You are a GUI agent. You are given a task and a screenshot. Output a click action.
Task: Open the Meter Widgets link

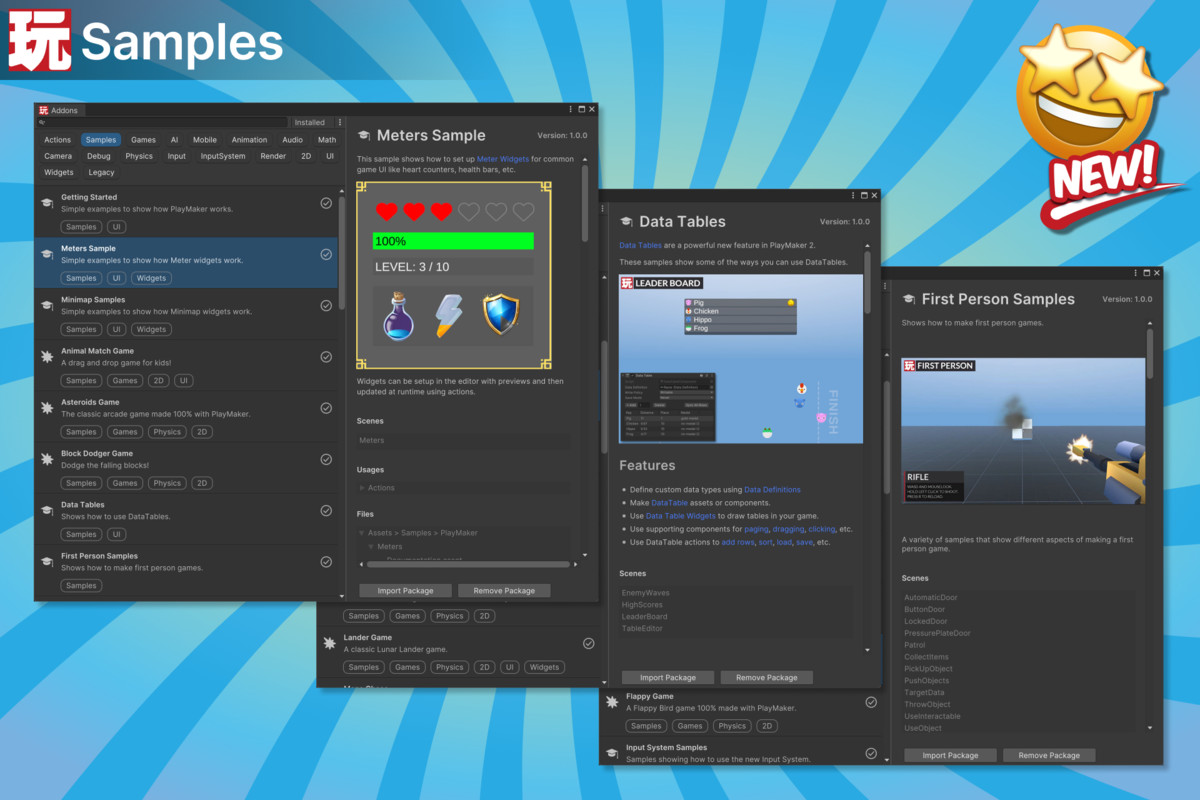(x=502, y=159)
